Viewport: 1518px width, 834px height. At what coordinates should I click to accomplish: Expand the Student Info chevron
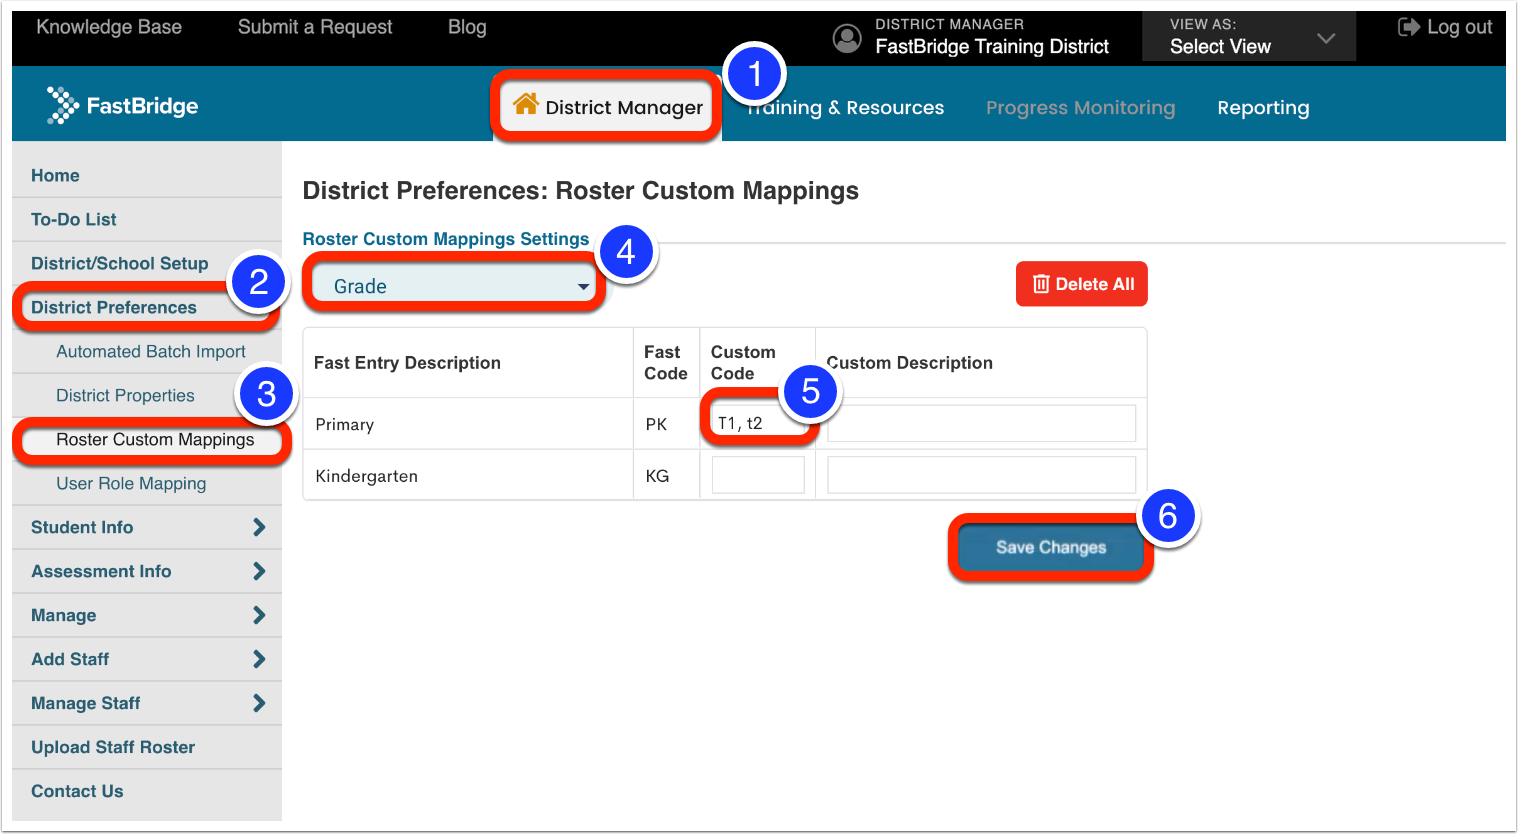[x=259, y=527]
